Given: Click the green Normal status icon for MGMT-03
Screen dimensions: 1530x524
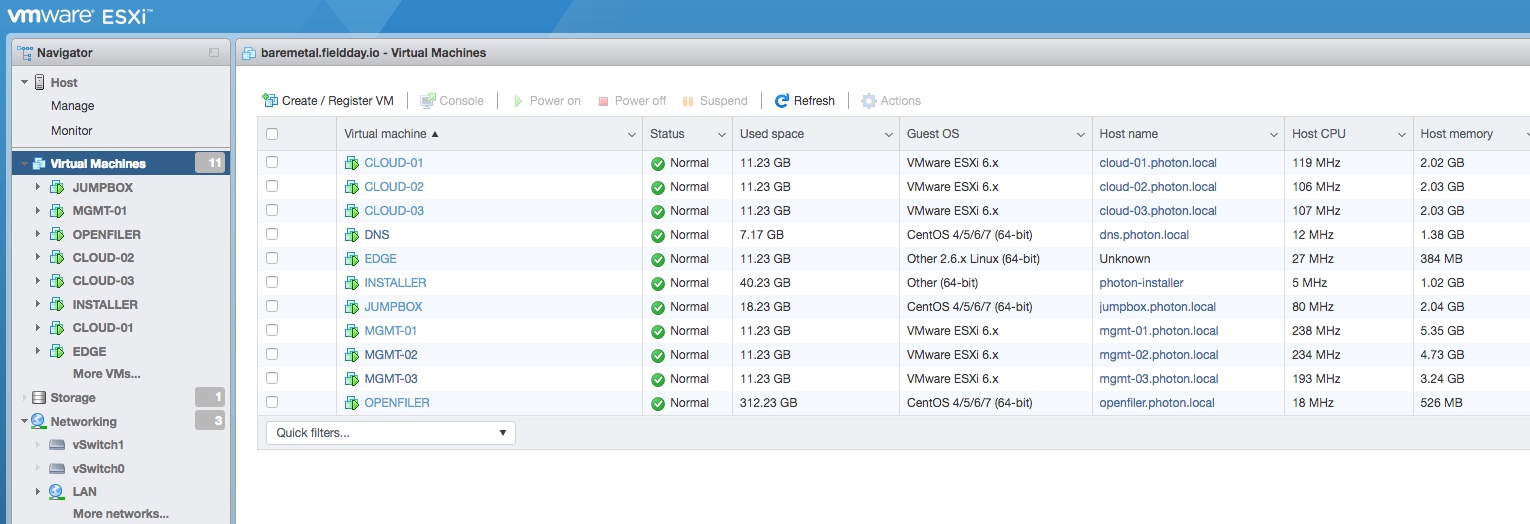Looking at the screenshot, I should coord(658,379).
